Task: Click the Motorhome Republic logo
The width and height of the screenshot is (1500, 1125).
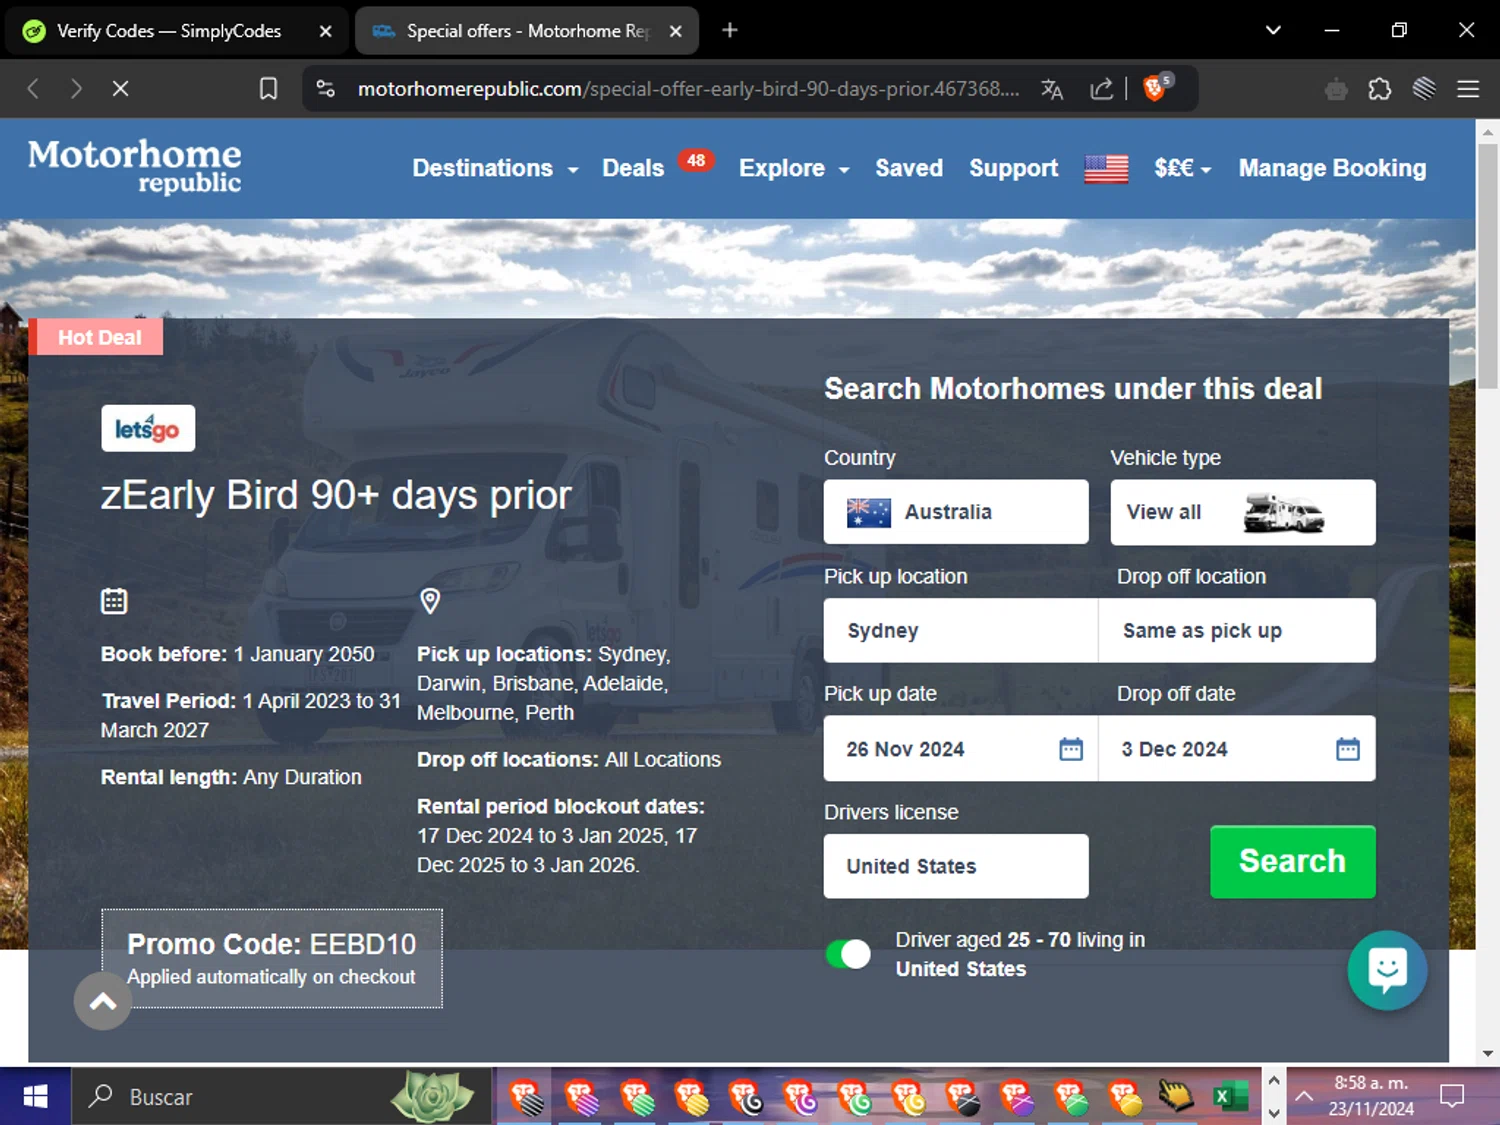Action: pos(134,166)
